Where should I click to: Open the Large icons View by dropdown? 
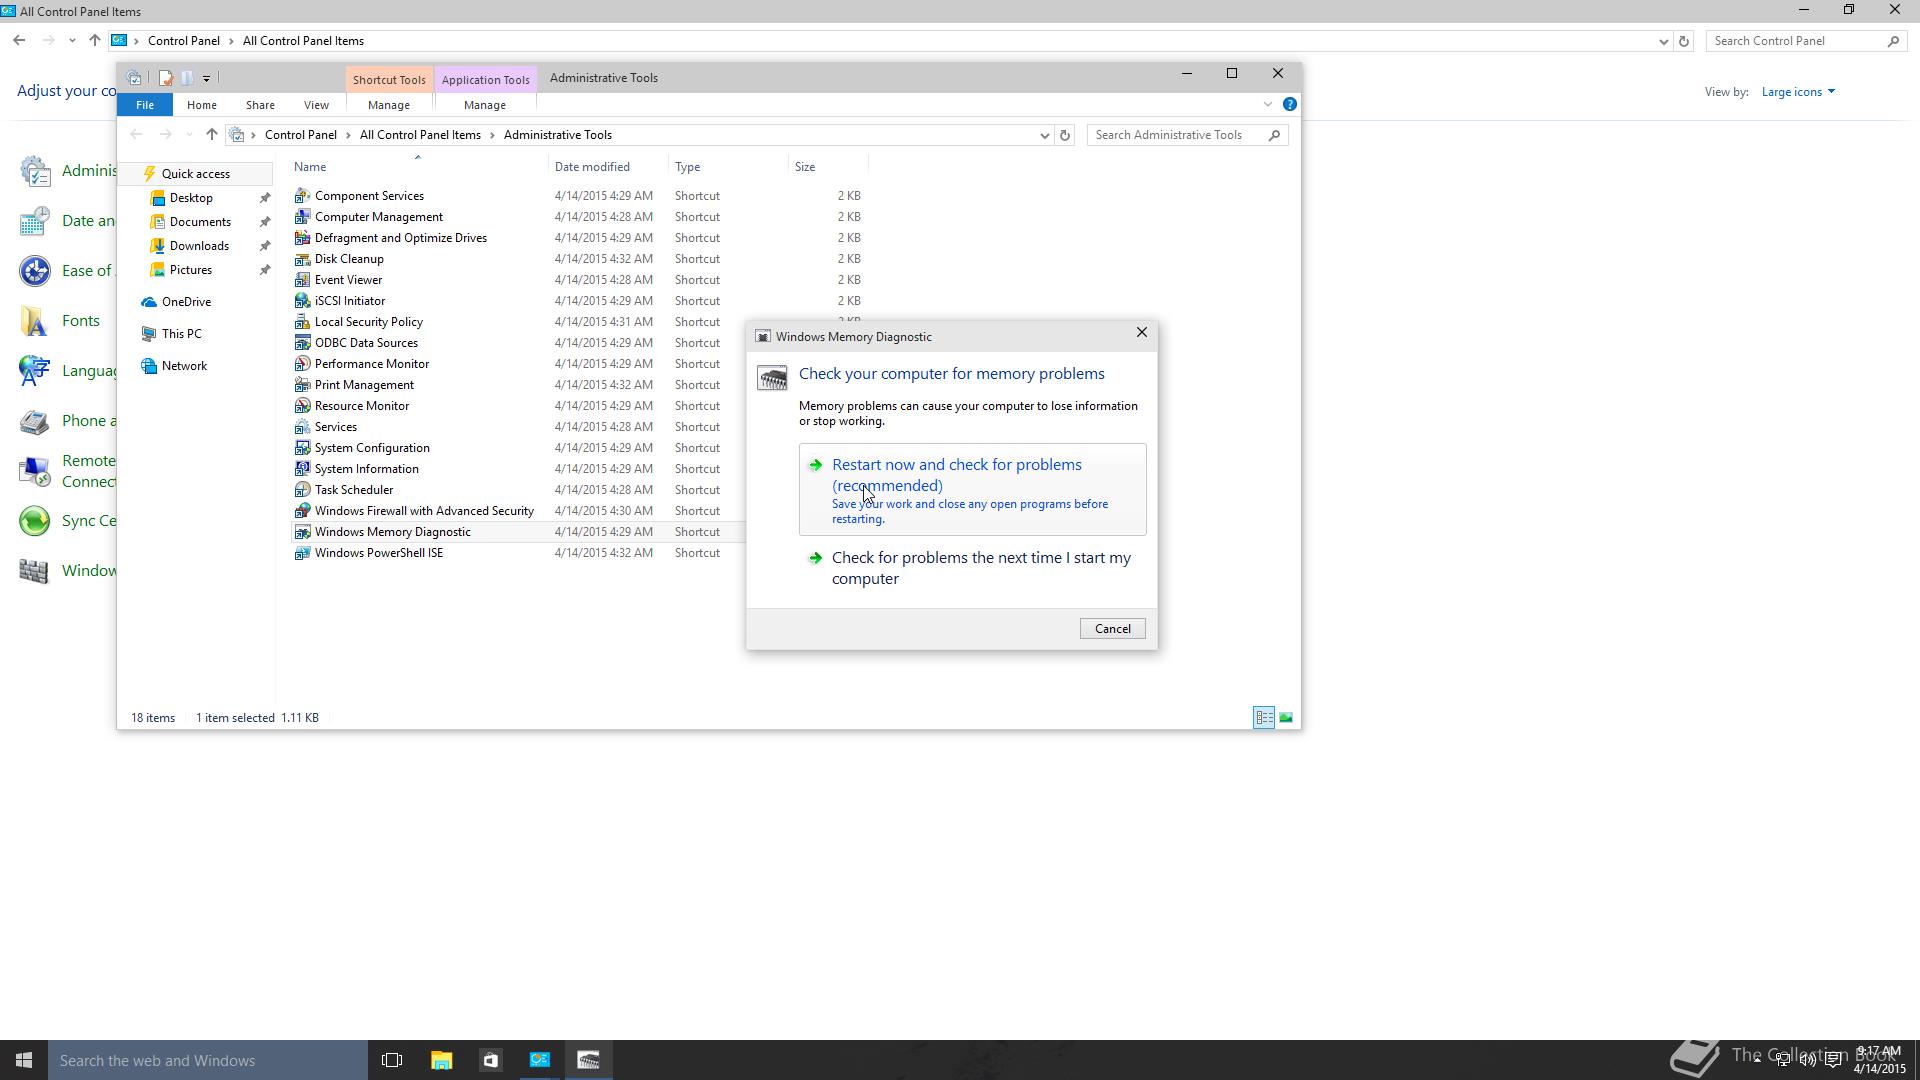coord(1798,92)
